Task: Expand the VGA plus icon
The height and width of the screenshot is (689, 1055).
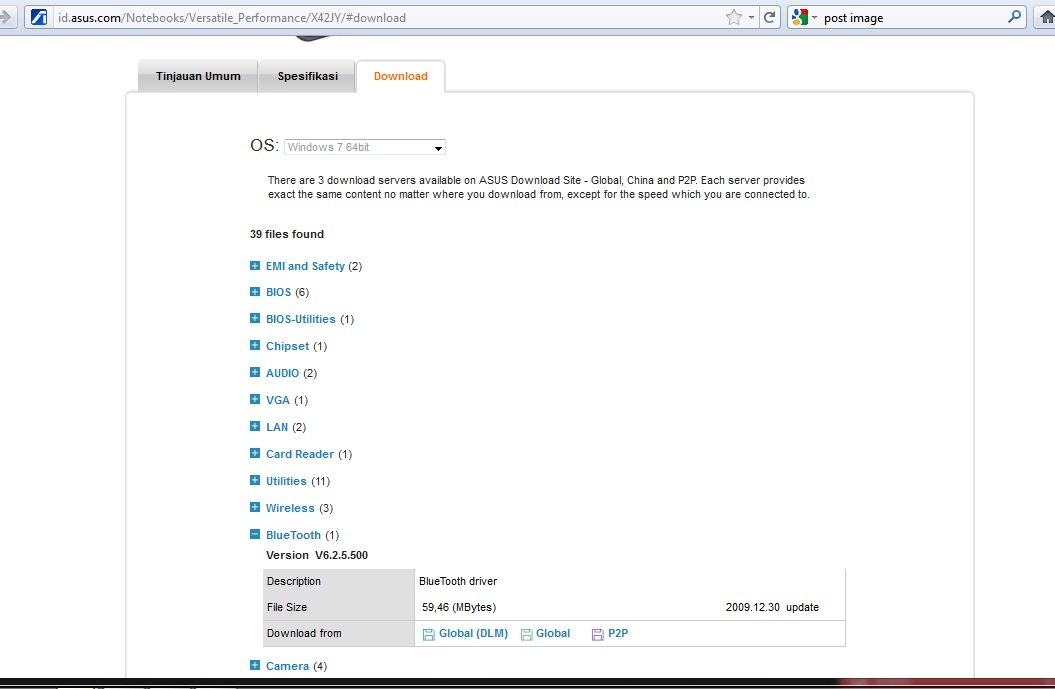Action: (255, 399)
